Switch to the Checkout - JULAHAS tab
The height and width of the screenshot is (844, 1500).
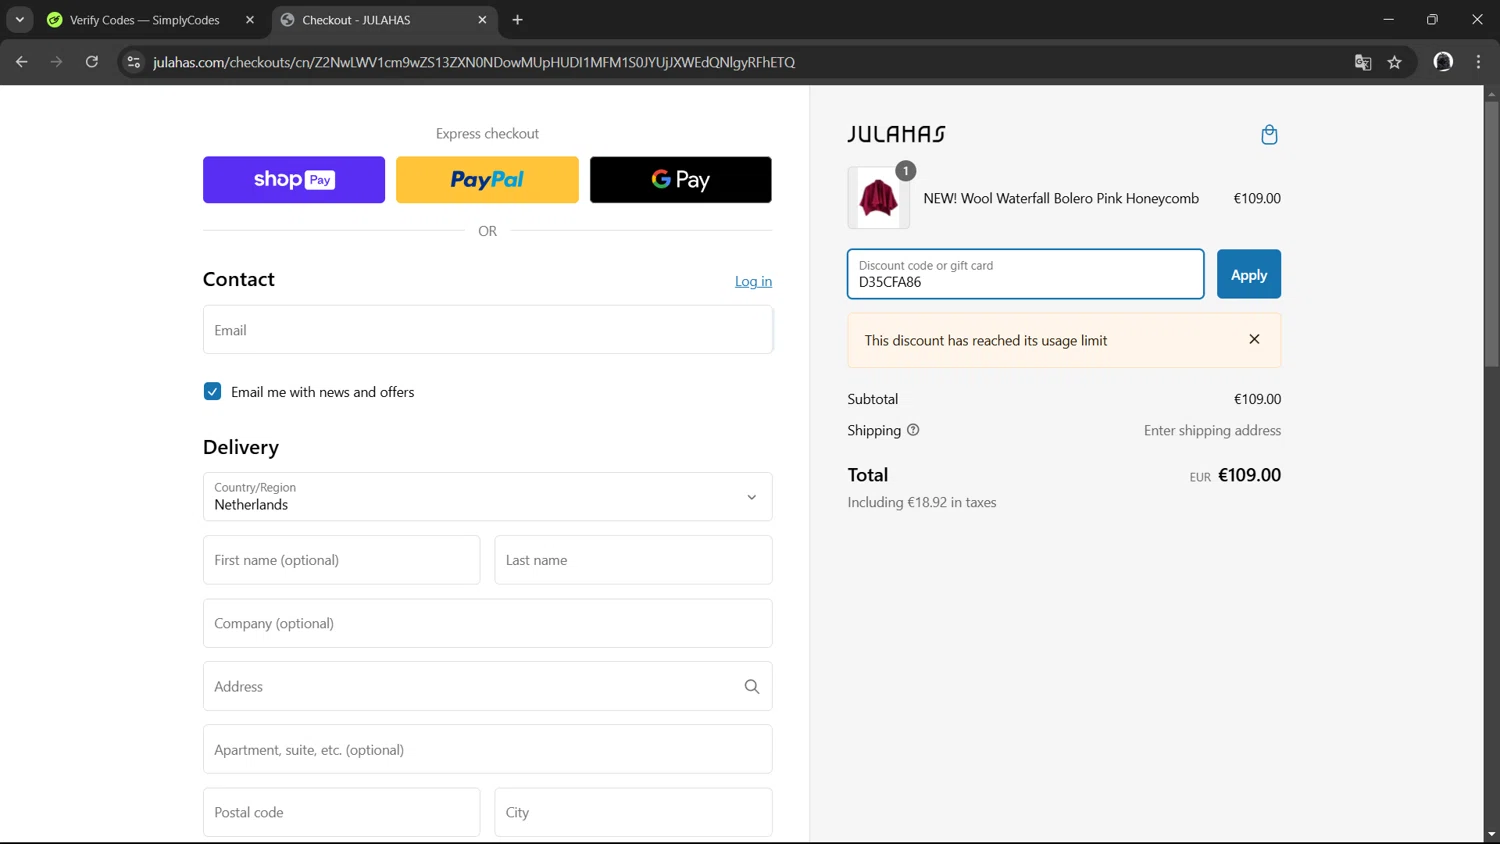tap(372, 20)
